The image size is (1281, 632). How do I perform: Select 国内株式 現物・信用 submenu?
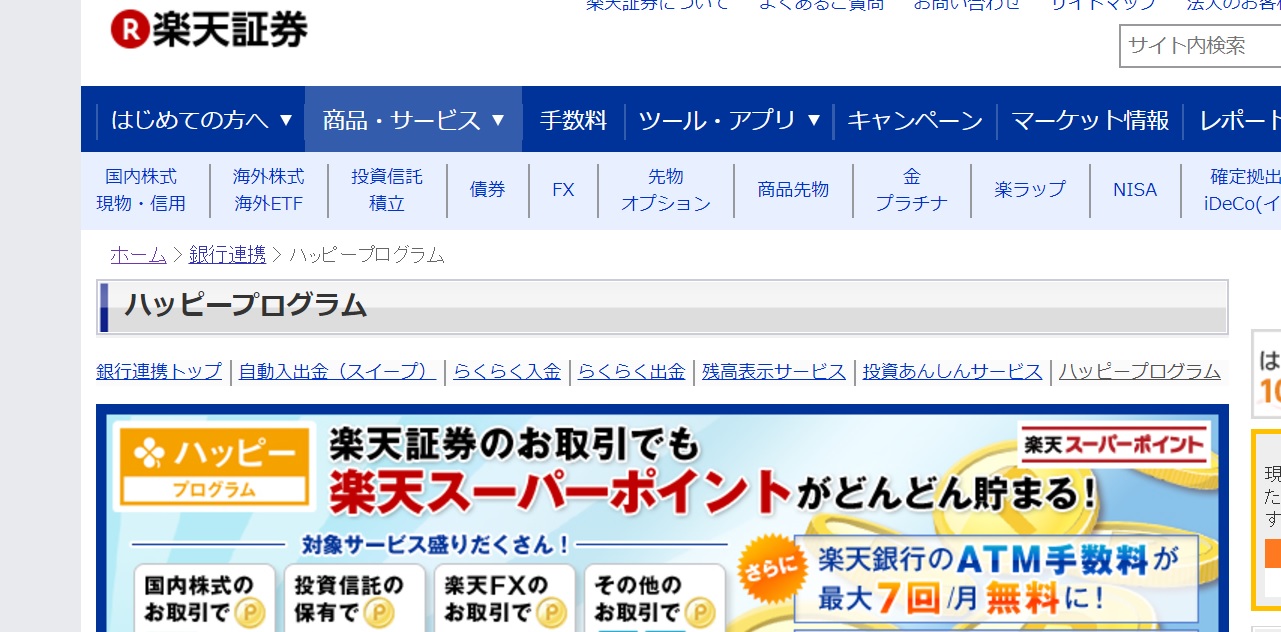(x=141, y=190)
